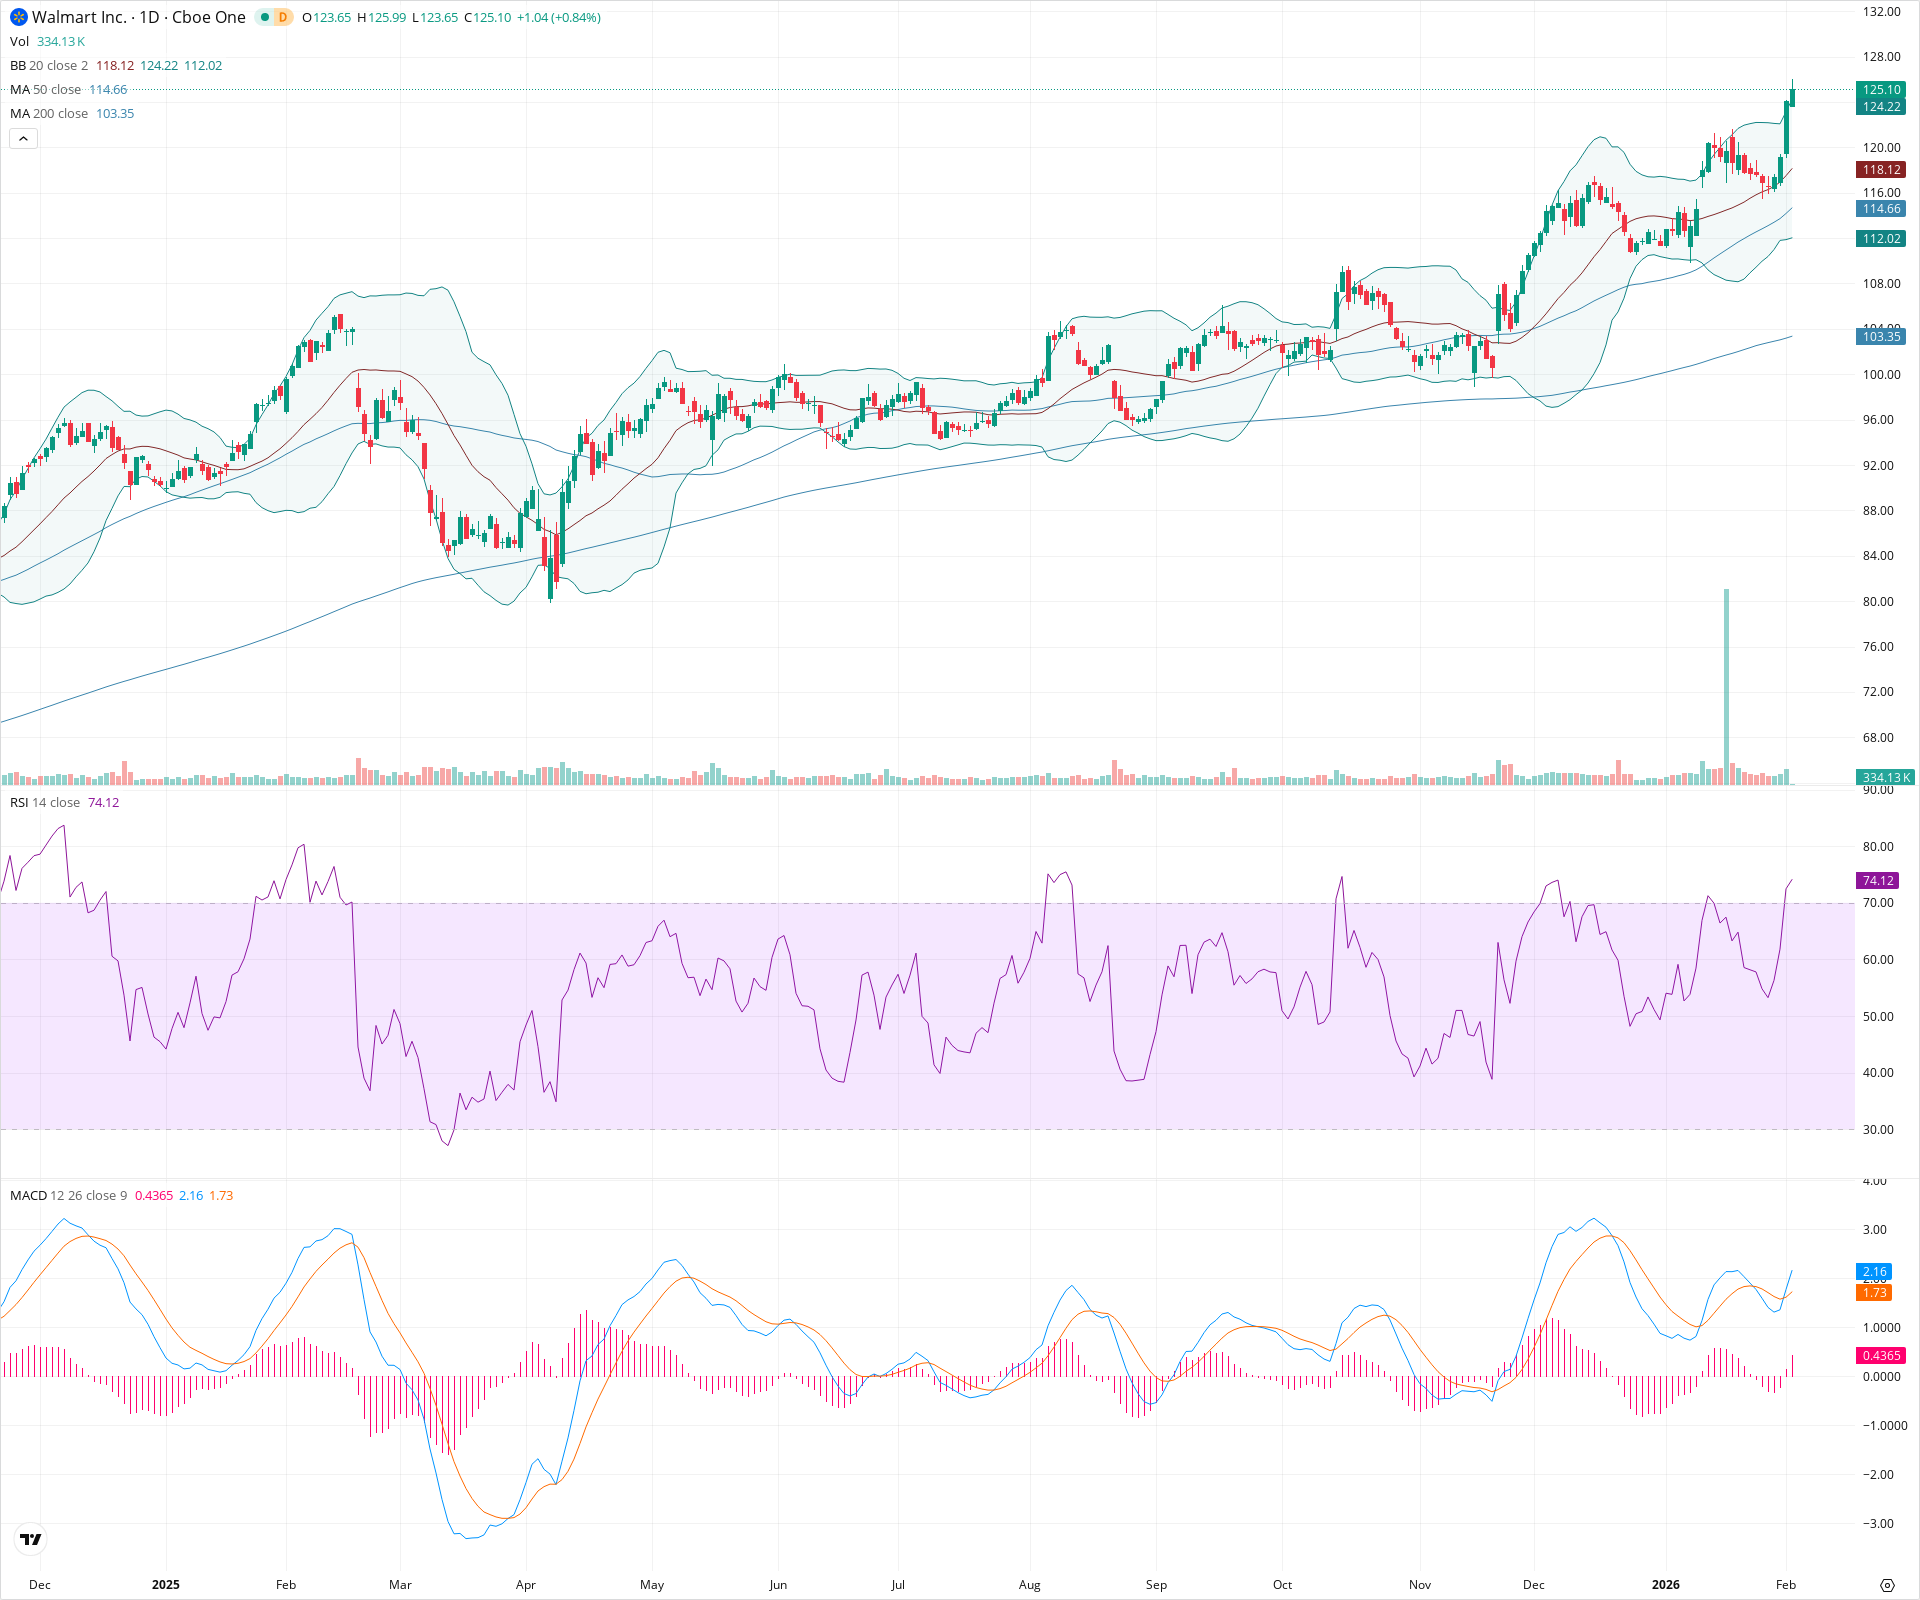Click the Feb label on the time axis
Screen dimensions: 1920x1600
(1786, 1585)
